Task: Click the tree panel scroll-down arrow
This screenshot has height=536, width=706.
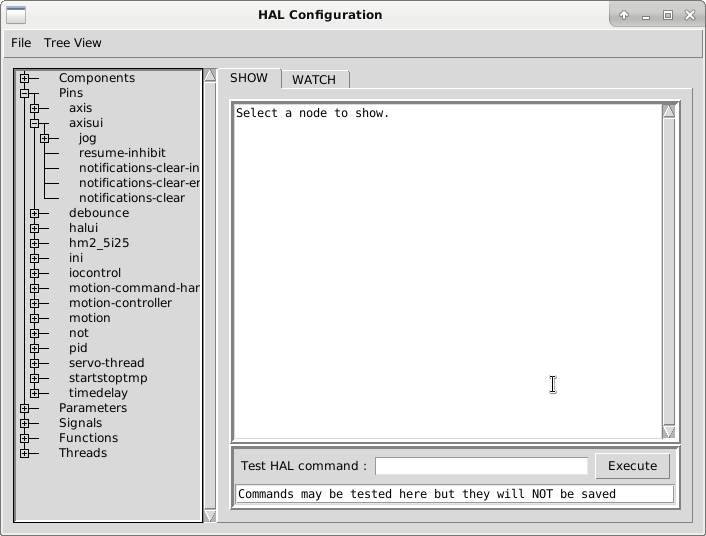Action: 210,515
